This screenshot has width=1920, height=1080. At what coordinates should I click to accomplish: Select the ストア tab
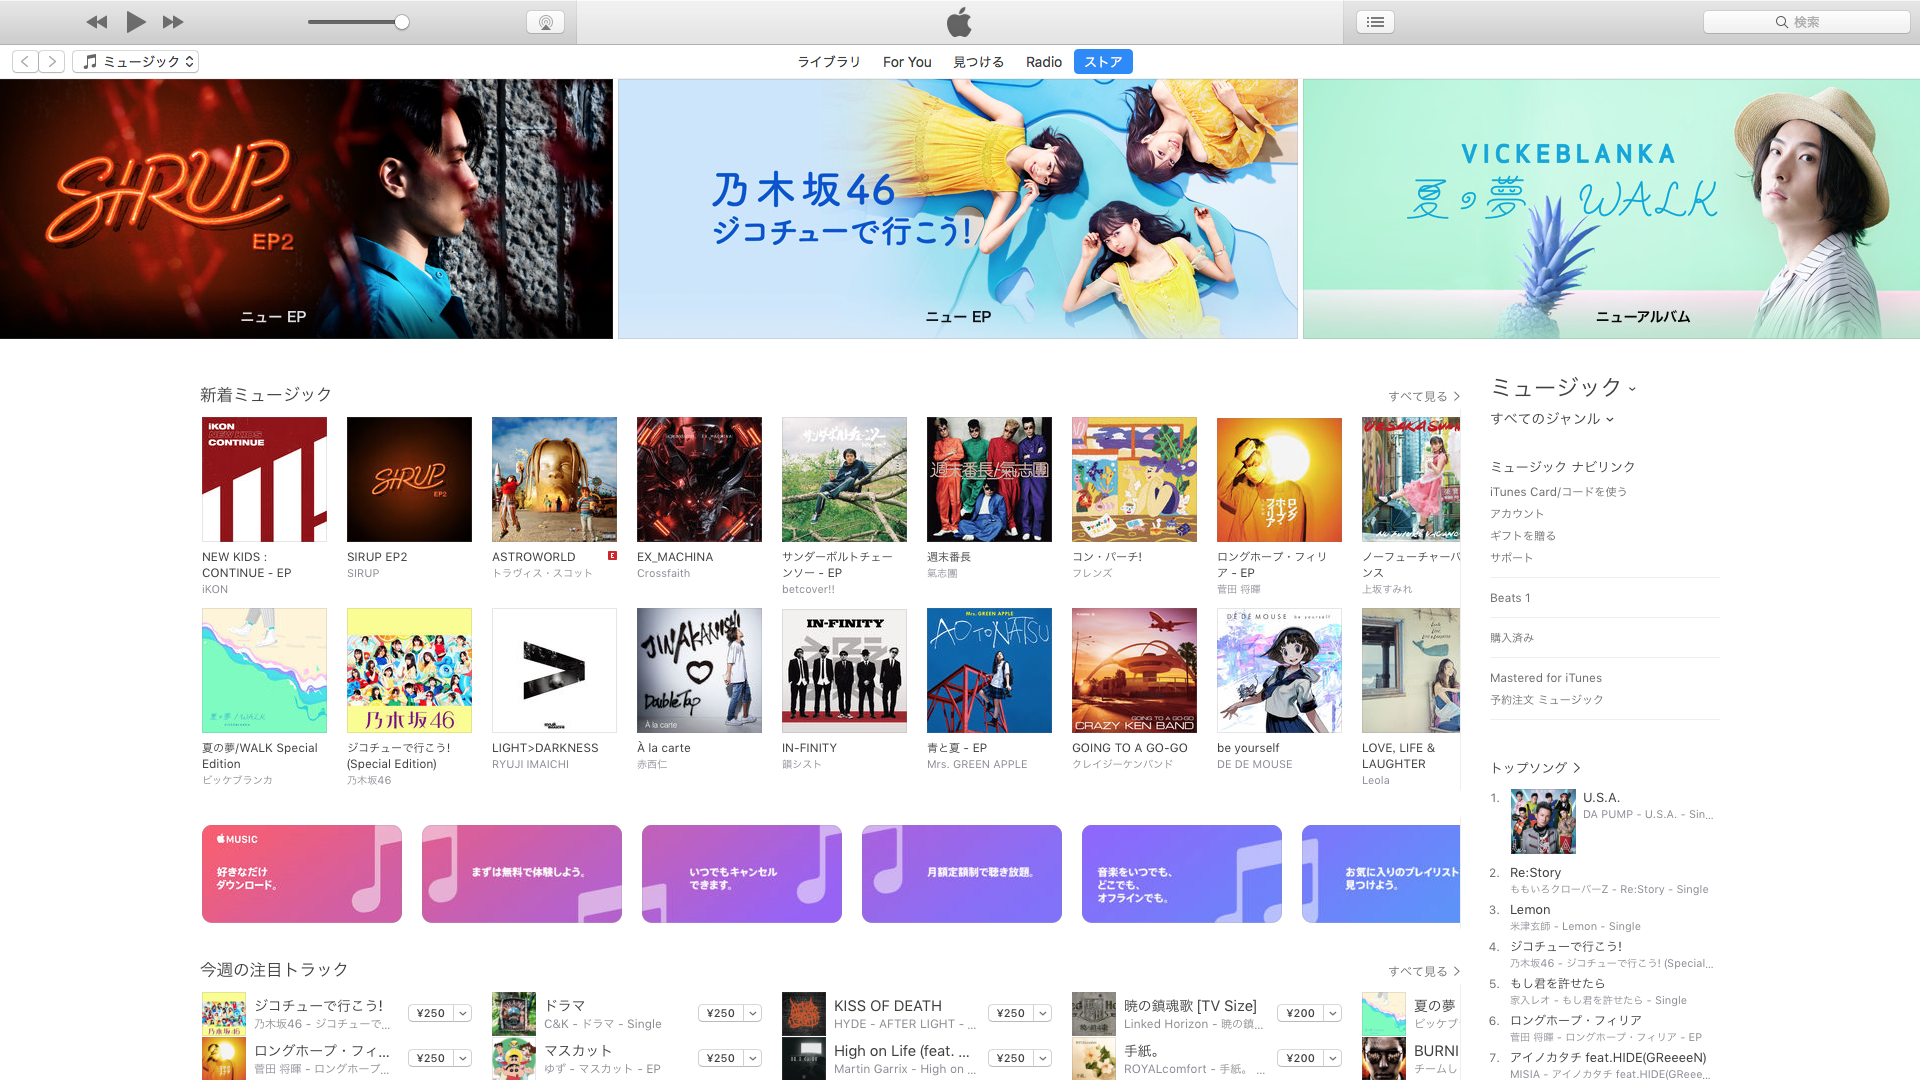click(x=1103, y=62)
